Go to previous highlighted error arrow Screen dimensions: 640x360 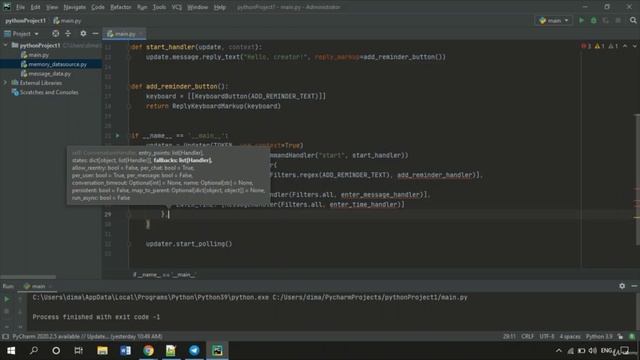625,46
